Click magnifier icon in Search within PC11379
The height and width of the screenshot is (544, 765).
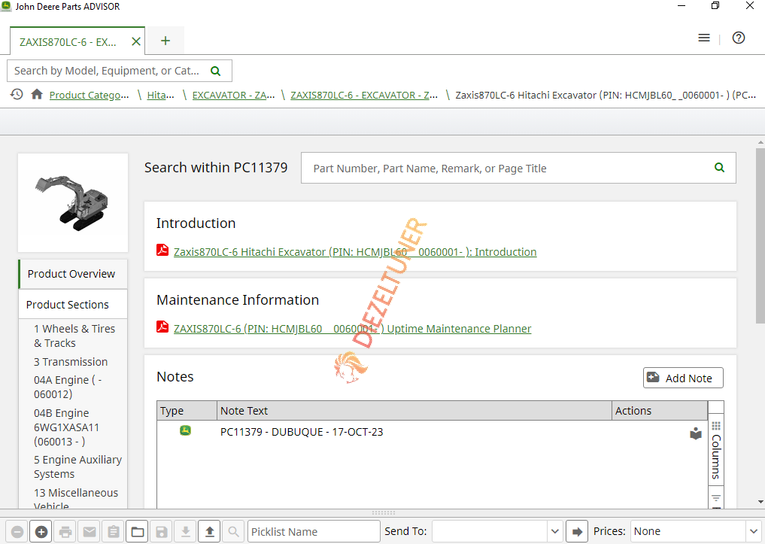719,168
